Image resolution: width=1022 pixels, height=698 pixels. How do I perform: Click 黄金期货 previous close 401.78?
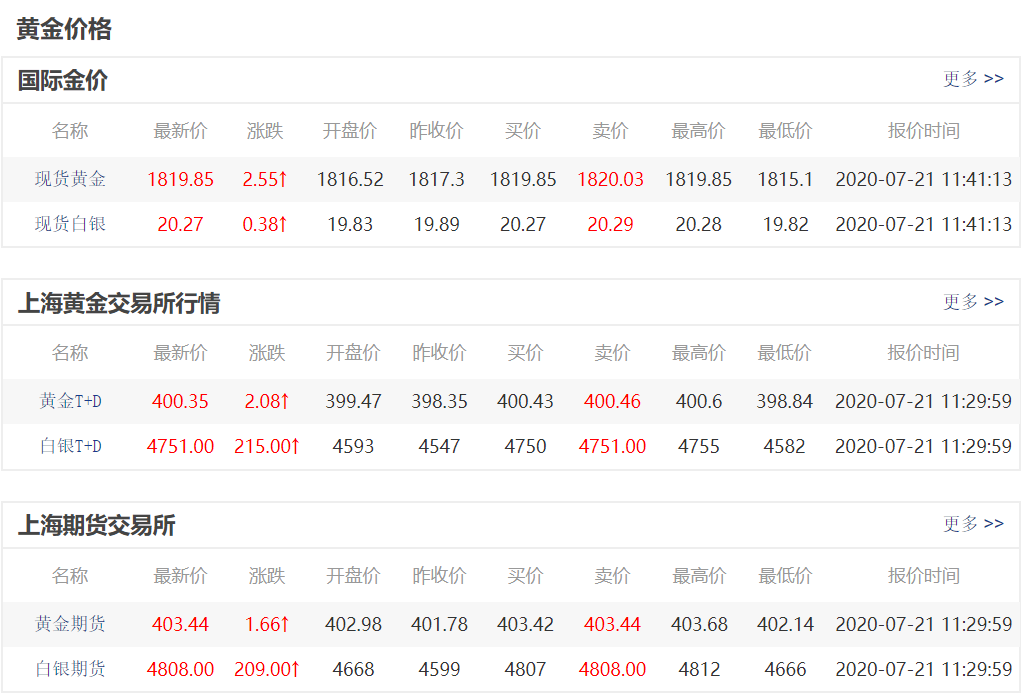pos(439,624)
